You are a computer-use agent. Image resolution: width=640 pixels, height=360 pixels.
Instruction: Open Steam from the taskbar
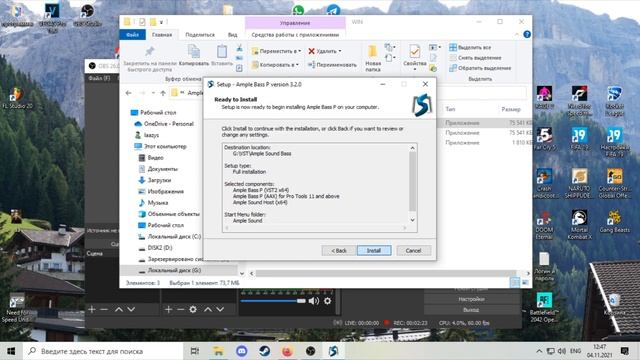[264, 351]
